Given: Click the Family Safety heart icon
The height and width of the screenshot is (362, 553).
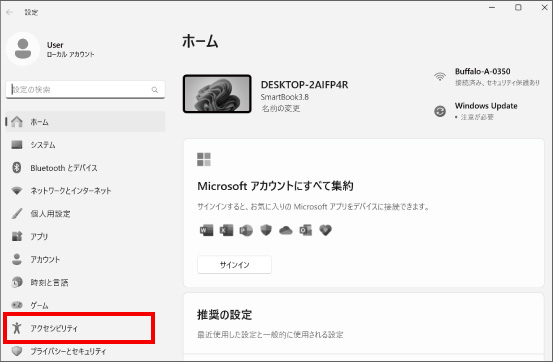Looking at the screenshot, I should pyautogui.click(x=326, y=230).
